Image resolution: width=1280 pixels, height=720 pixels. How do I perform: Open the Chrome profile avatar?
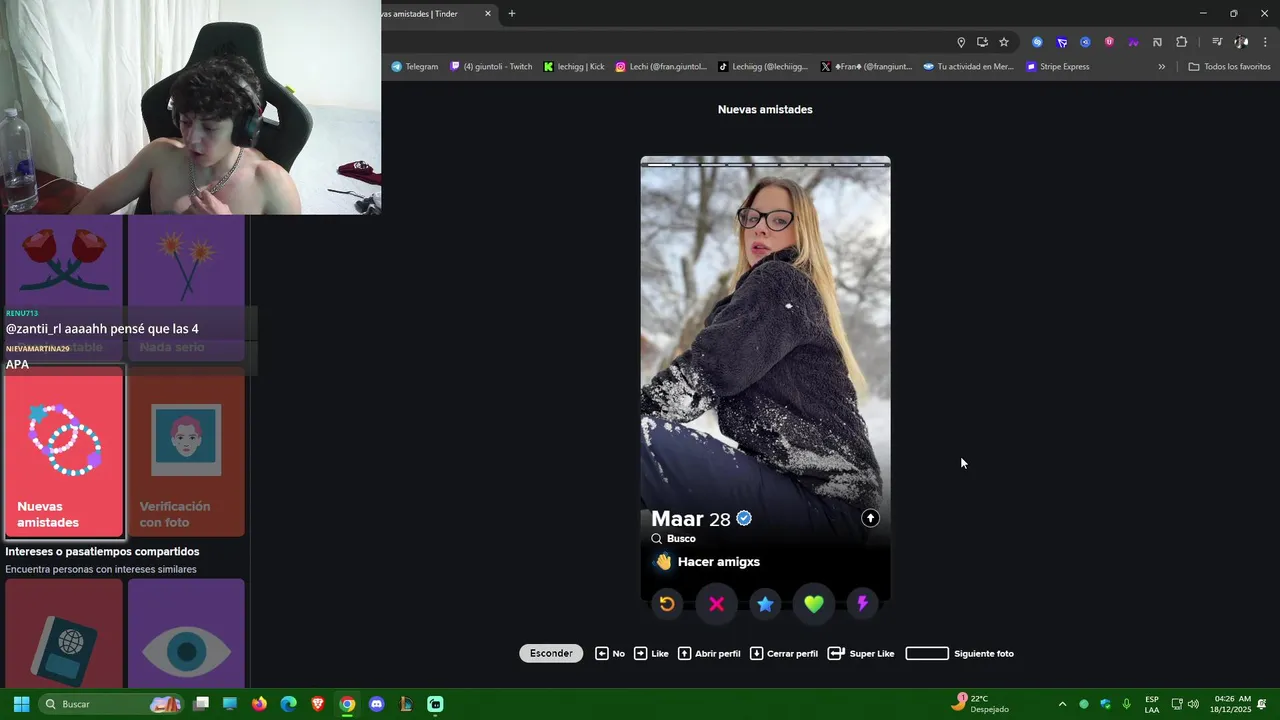[x=1241, y=42]
